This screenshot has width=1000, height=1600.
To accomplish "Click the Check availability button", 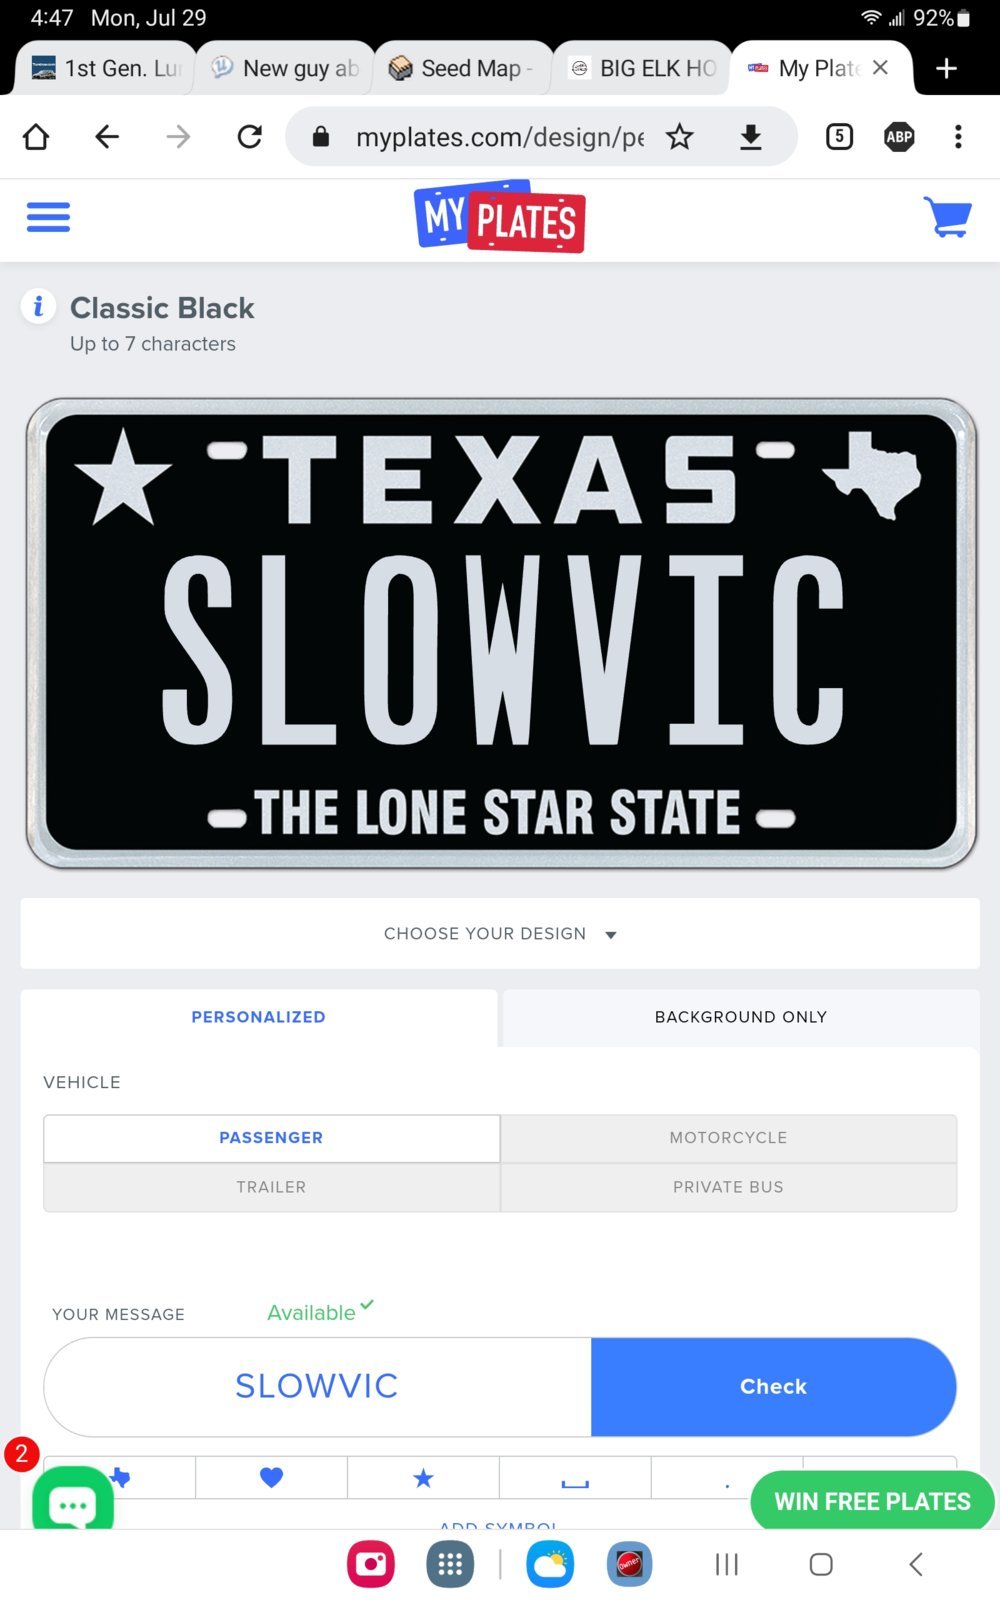I will pyautogui.click(x=773, y=1386).
